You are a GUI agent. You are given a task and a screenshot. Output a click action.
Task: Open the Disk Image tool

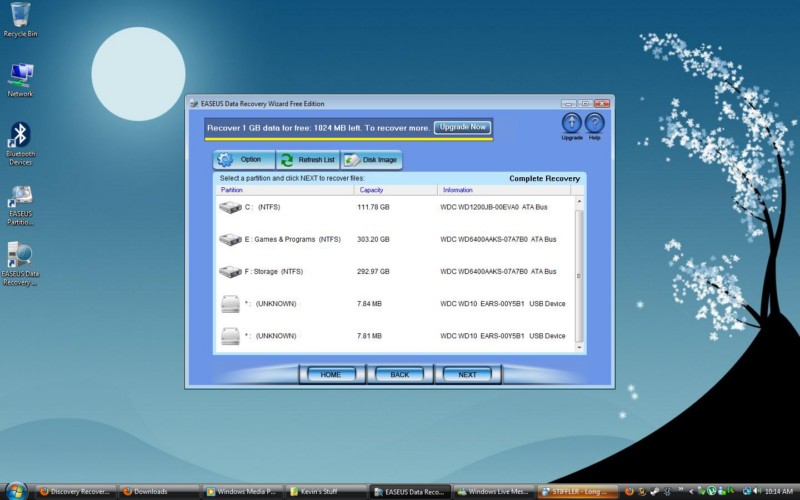pyautogui.click(x=371, y=160)
